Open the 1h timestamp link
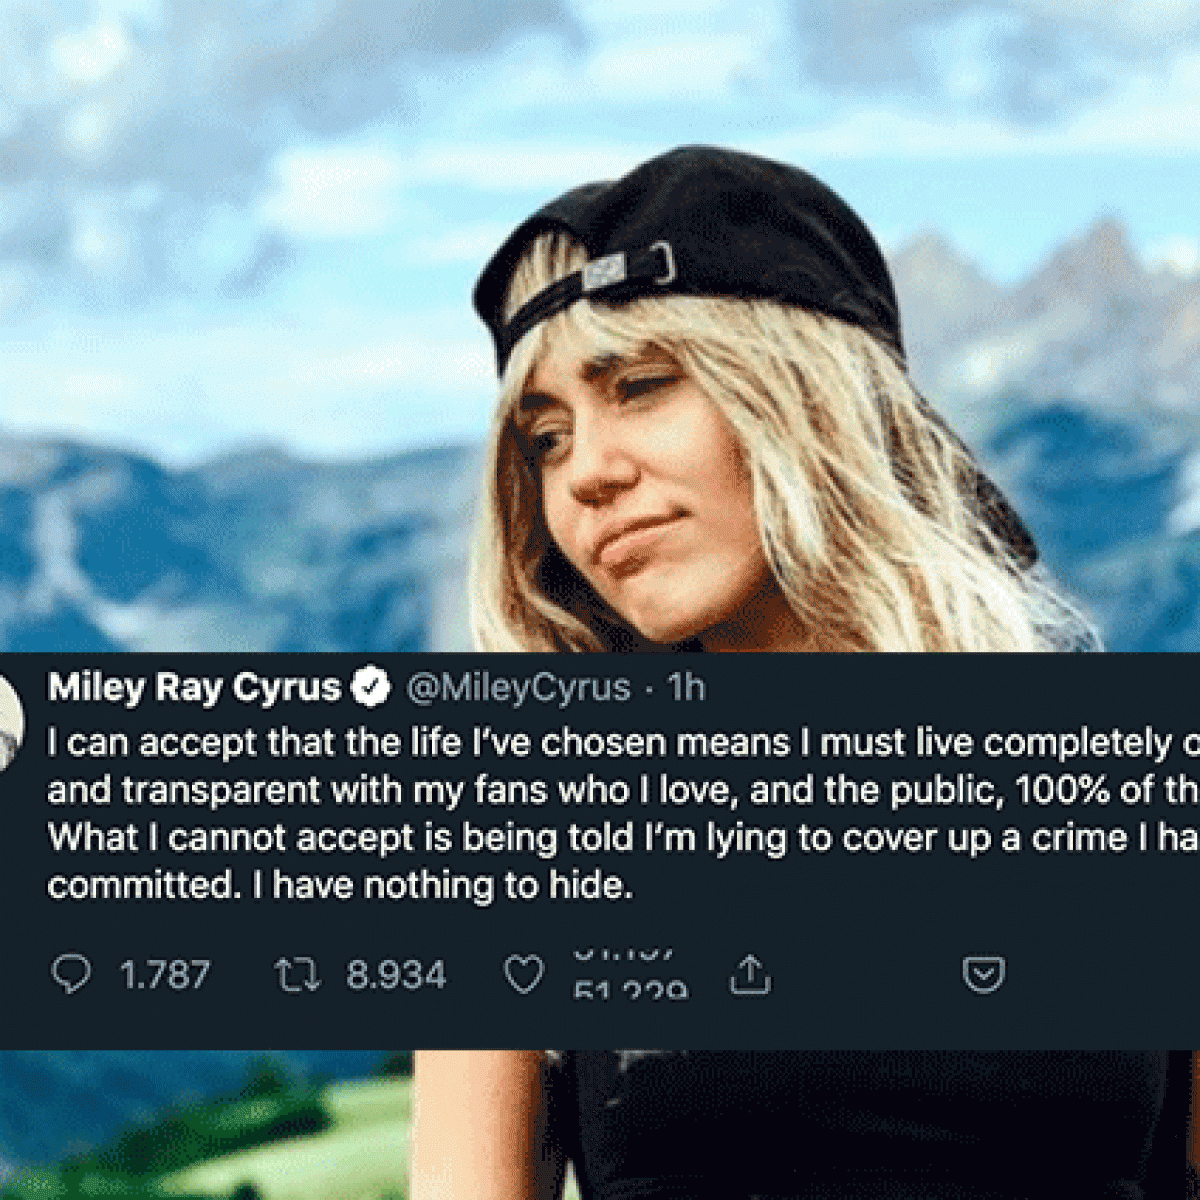 686,688
